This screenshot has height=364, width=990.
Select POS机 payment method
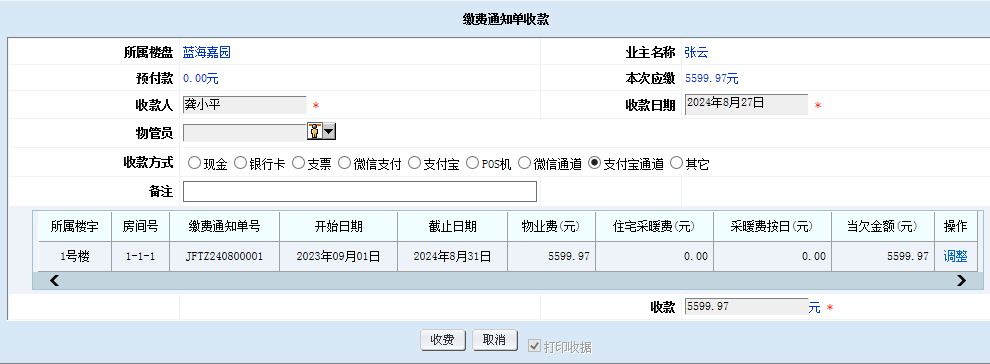[x=472, y=163]
